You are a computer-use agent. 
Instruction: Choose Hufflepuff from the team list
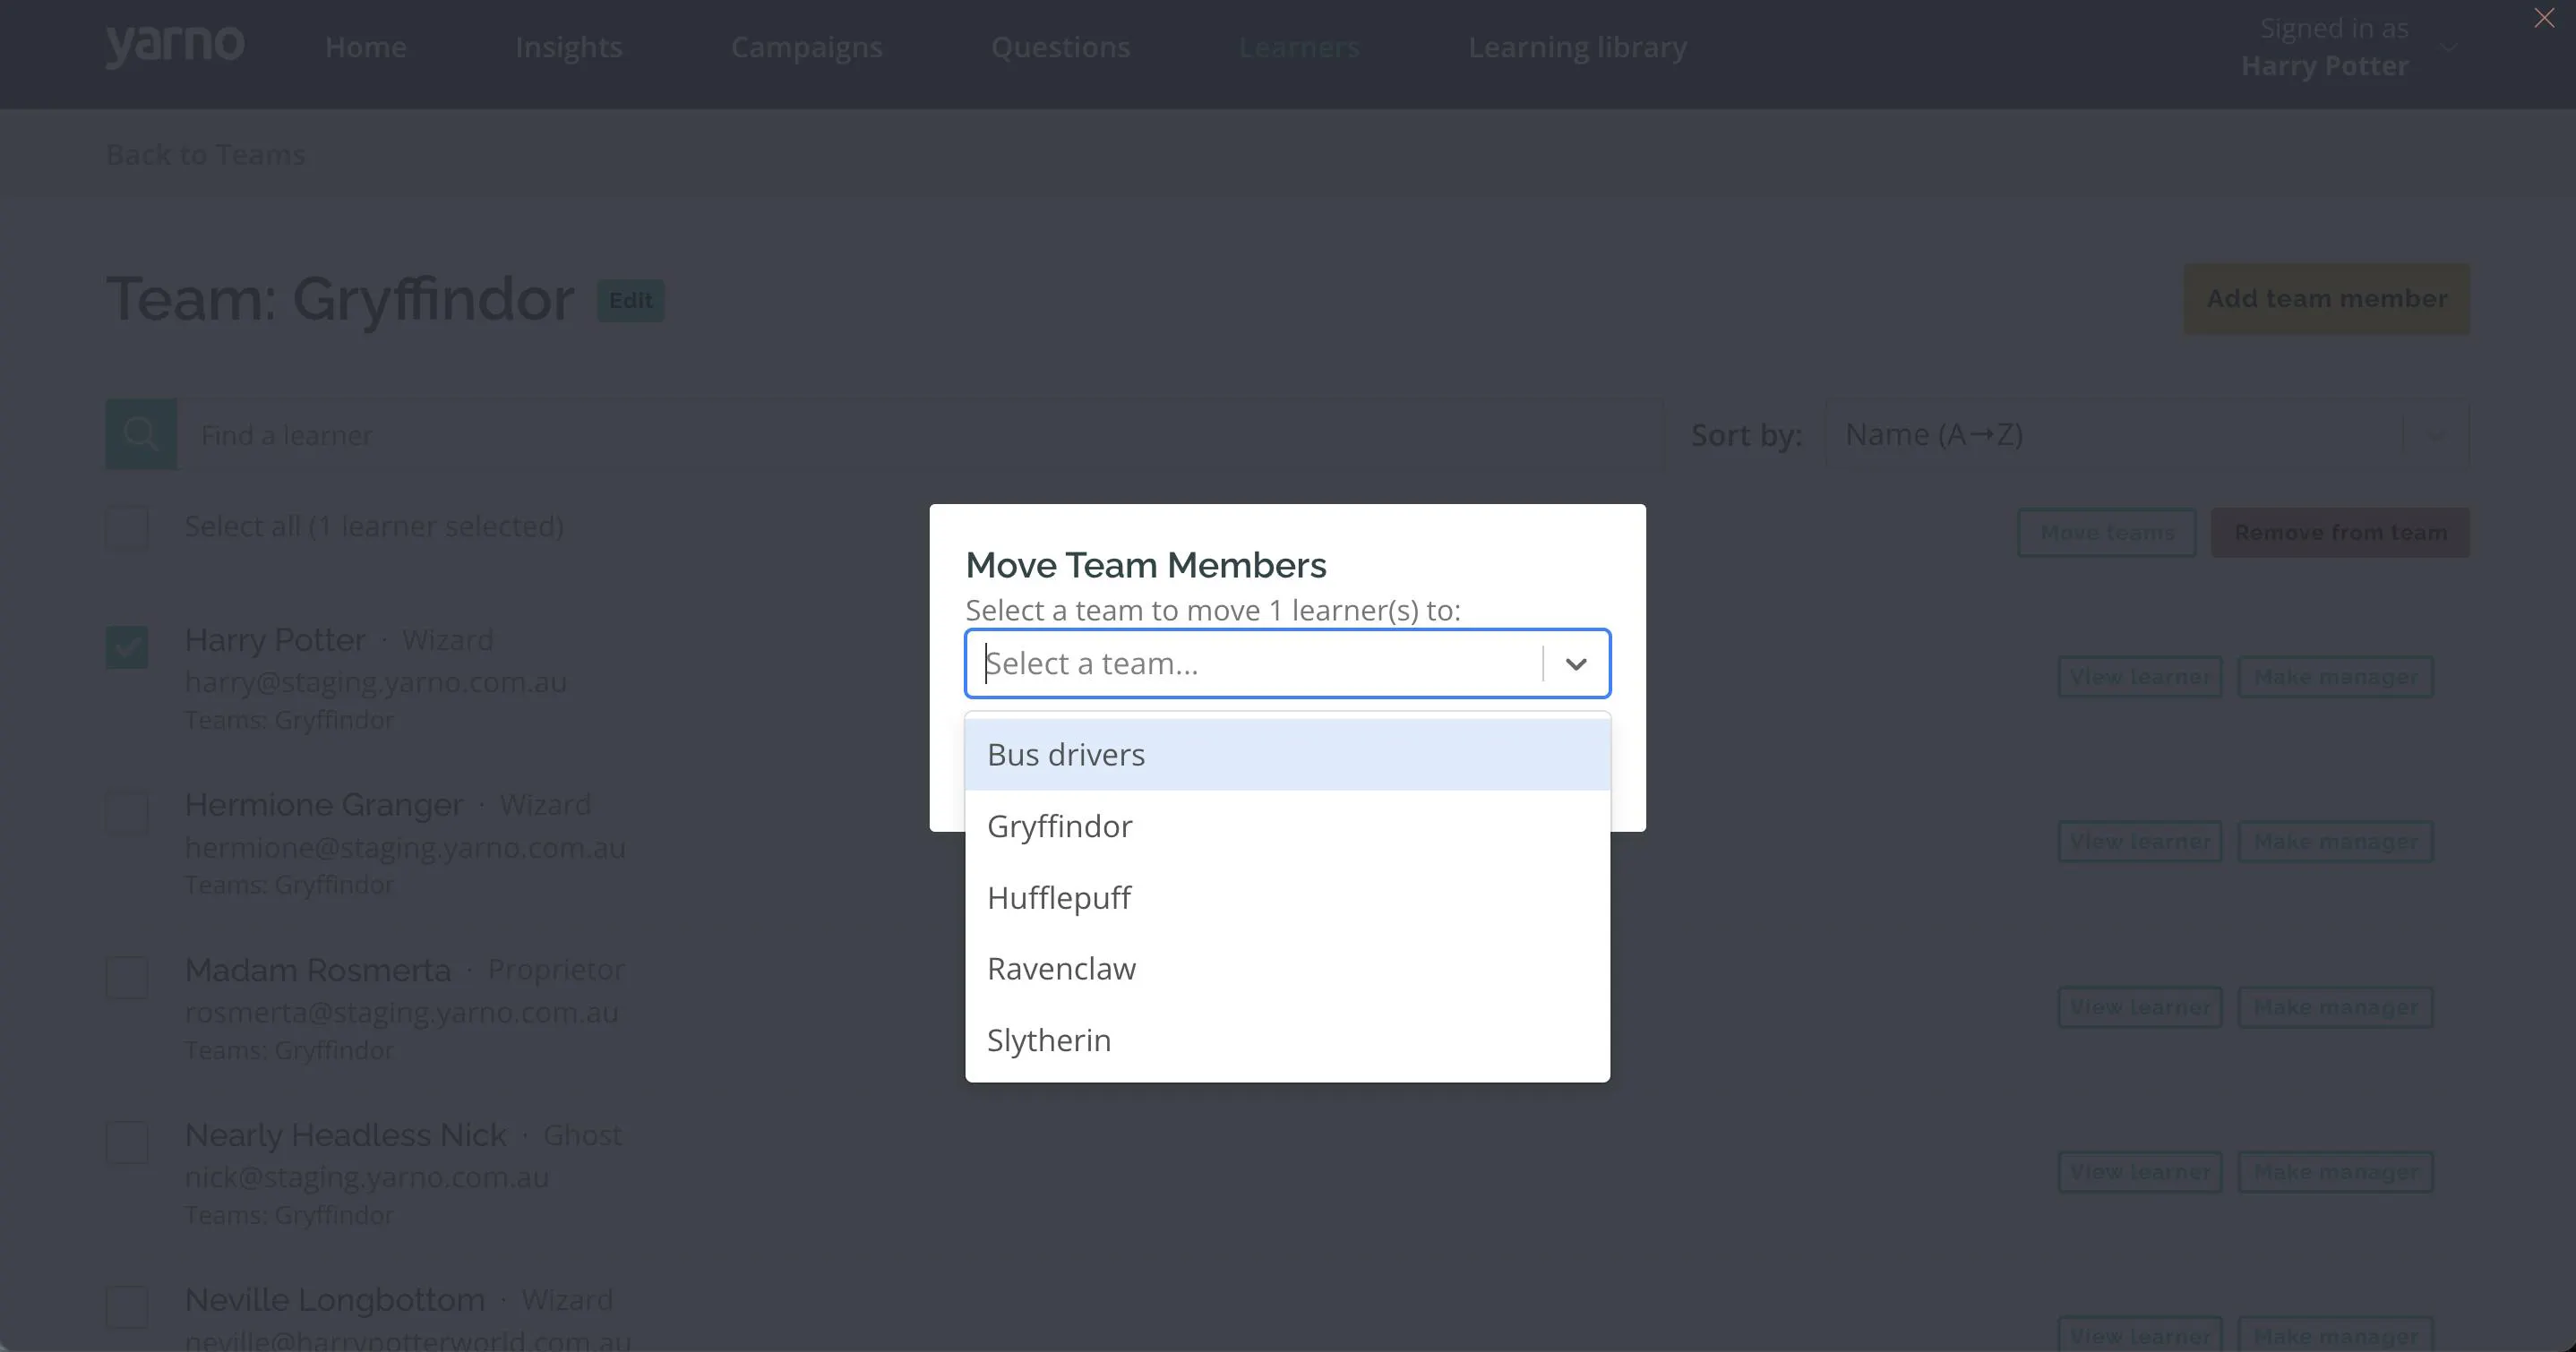pos(1287,897)
